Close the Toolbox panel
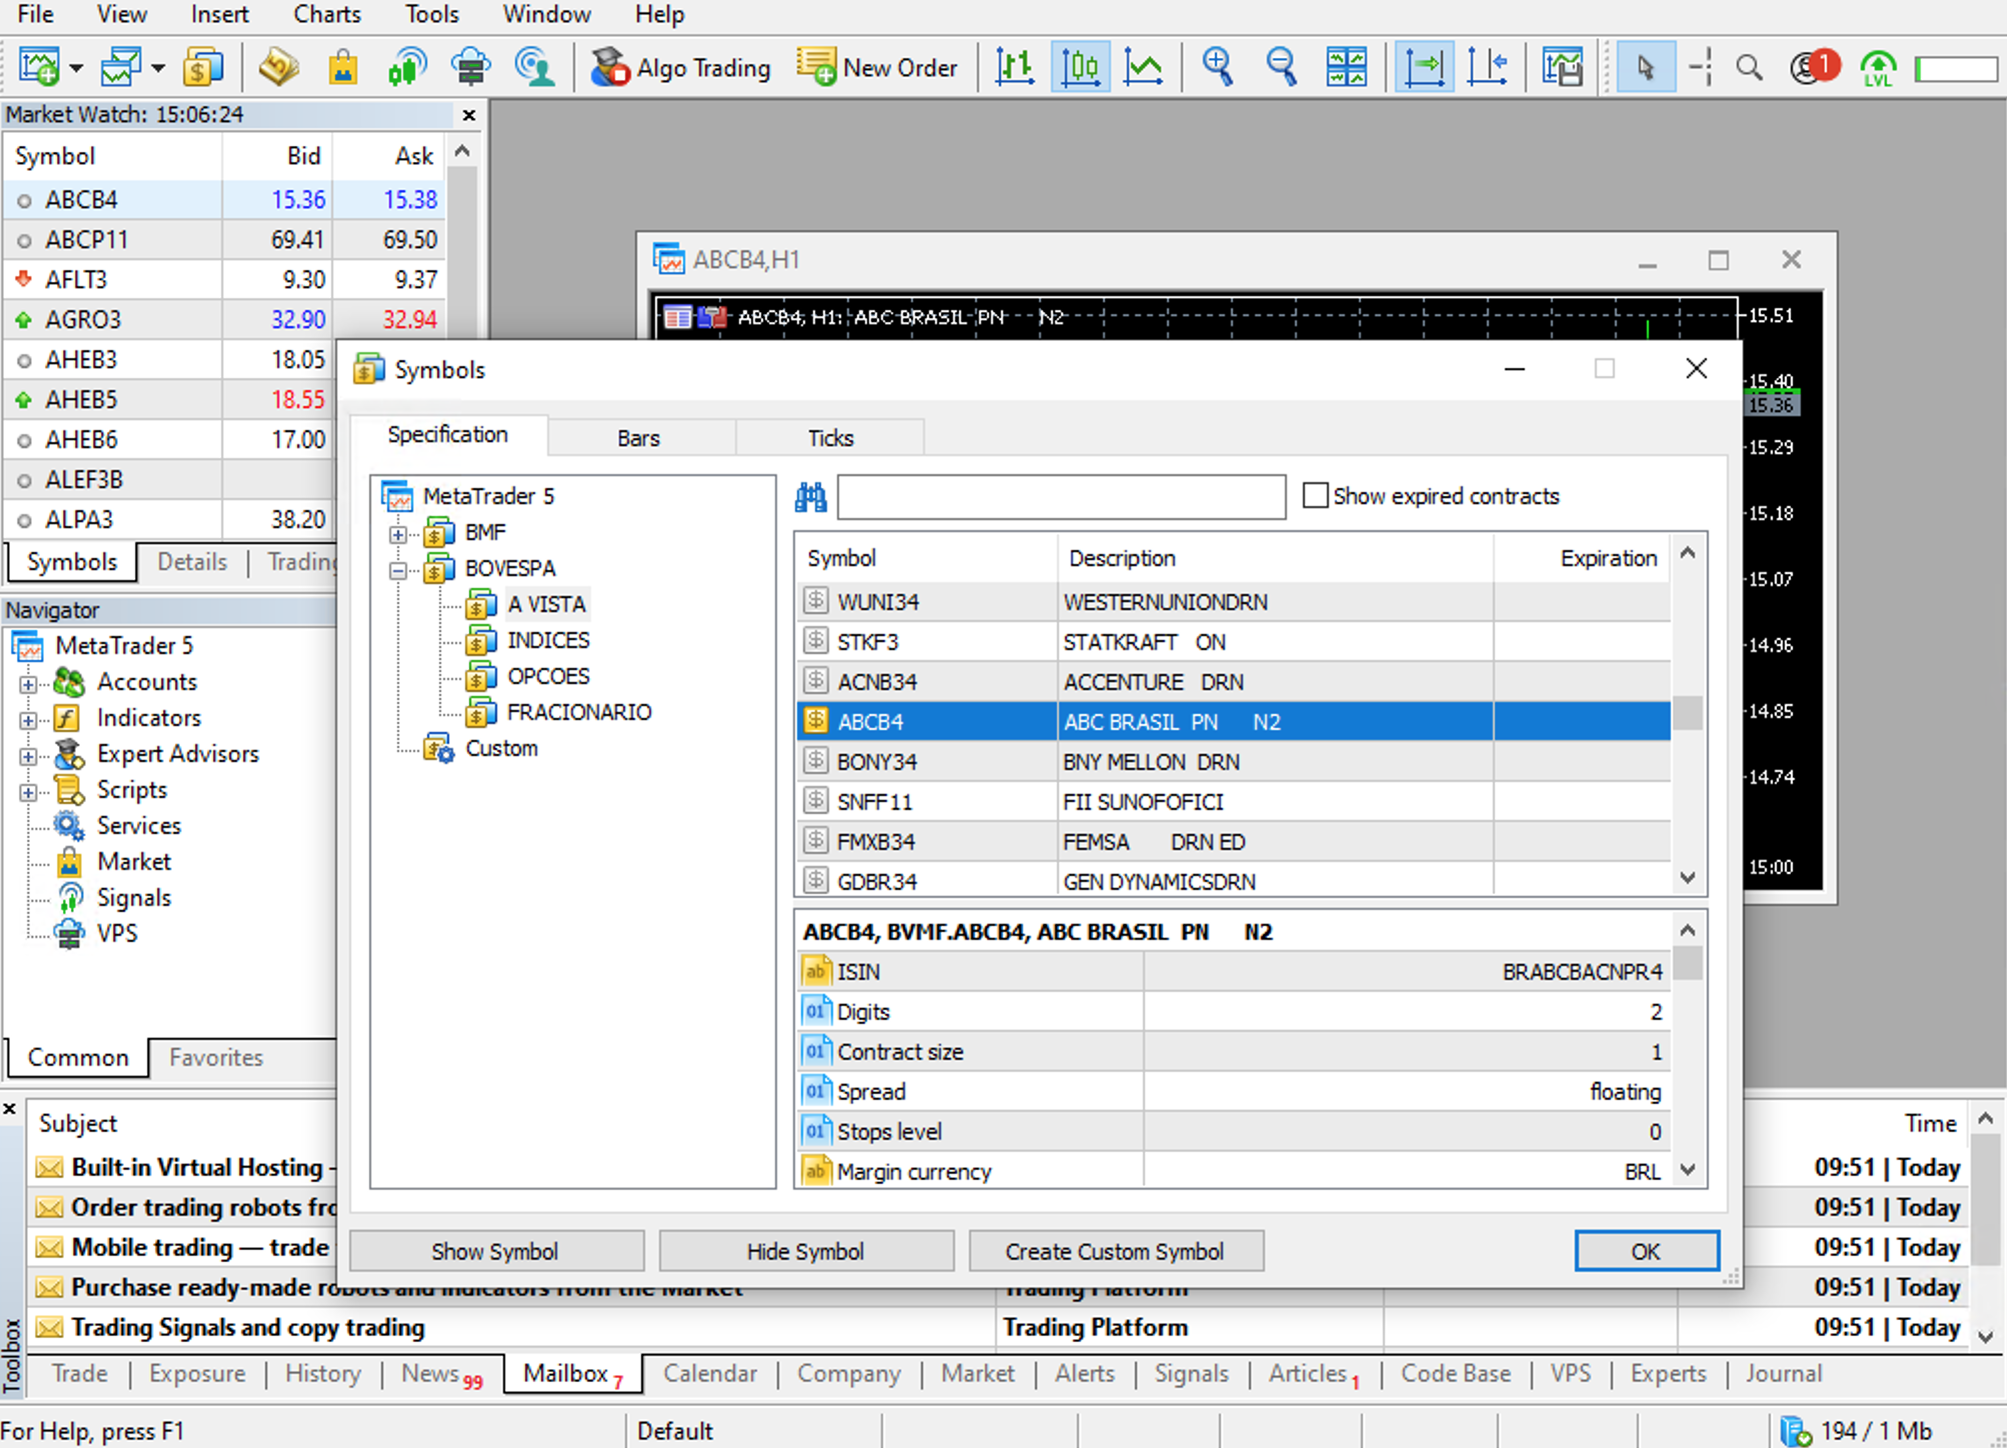This screenshot has height=1448, width=2007. 10,1109
